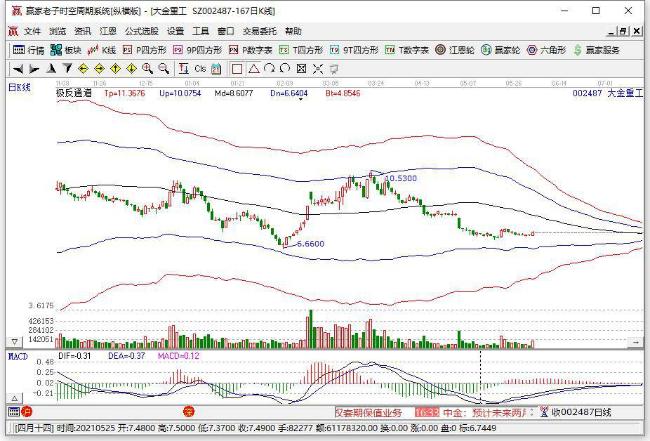Click the Cls clear drawings button
650x441 pixels.
(200, 69)
